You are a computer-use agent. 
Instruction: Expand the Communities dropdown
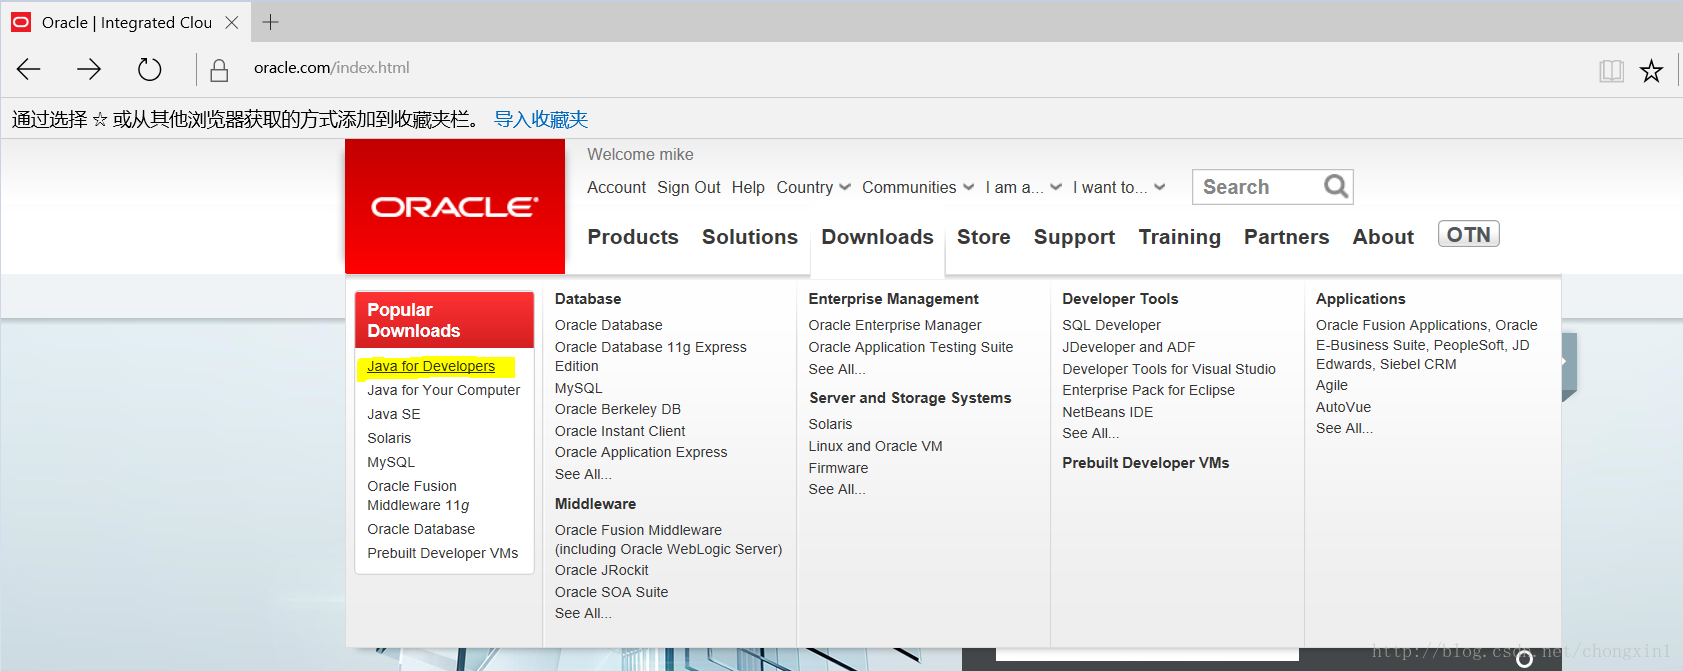pyautogui.click(x=918, y=187)
